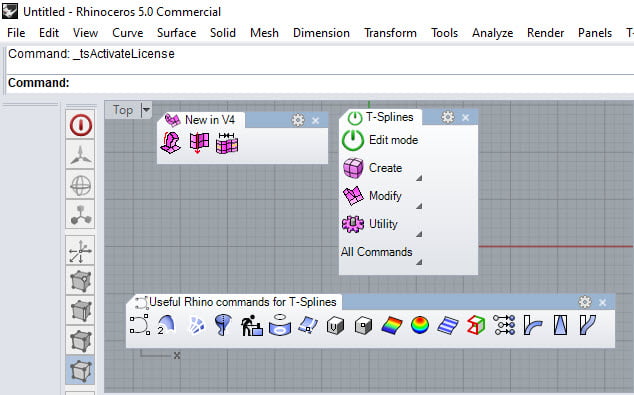Click the Utility pink gear icon
Screen dimensions: 634x395
click(353, 224)
